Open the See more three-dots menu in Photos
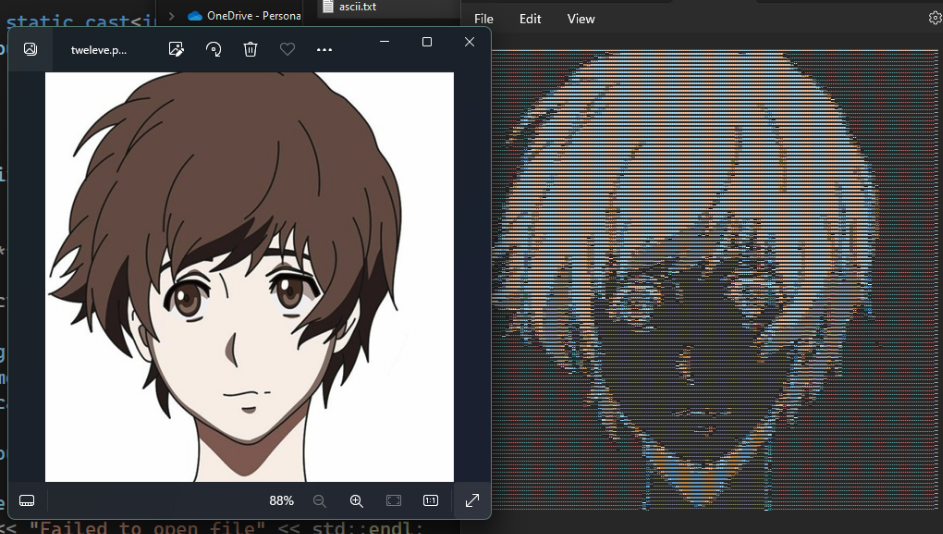 coord(324,50)
